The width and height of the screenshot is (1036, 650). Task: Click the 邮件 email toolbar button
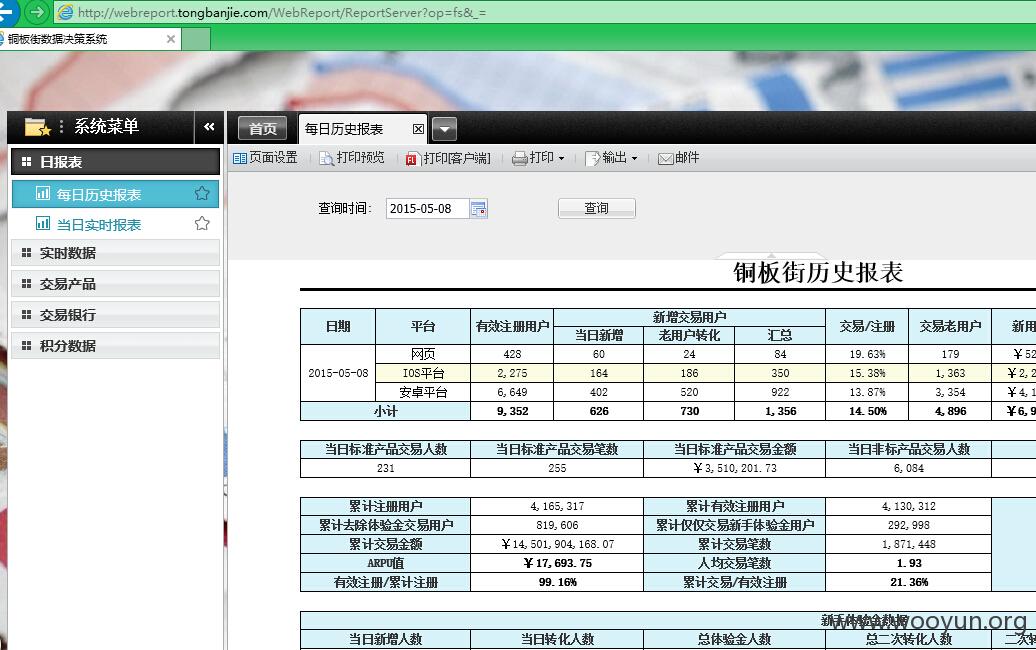coord(679,158)
